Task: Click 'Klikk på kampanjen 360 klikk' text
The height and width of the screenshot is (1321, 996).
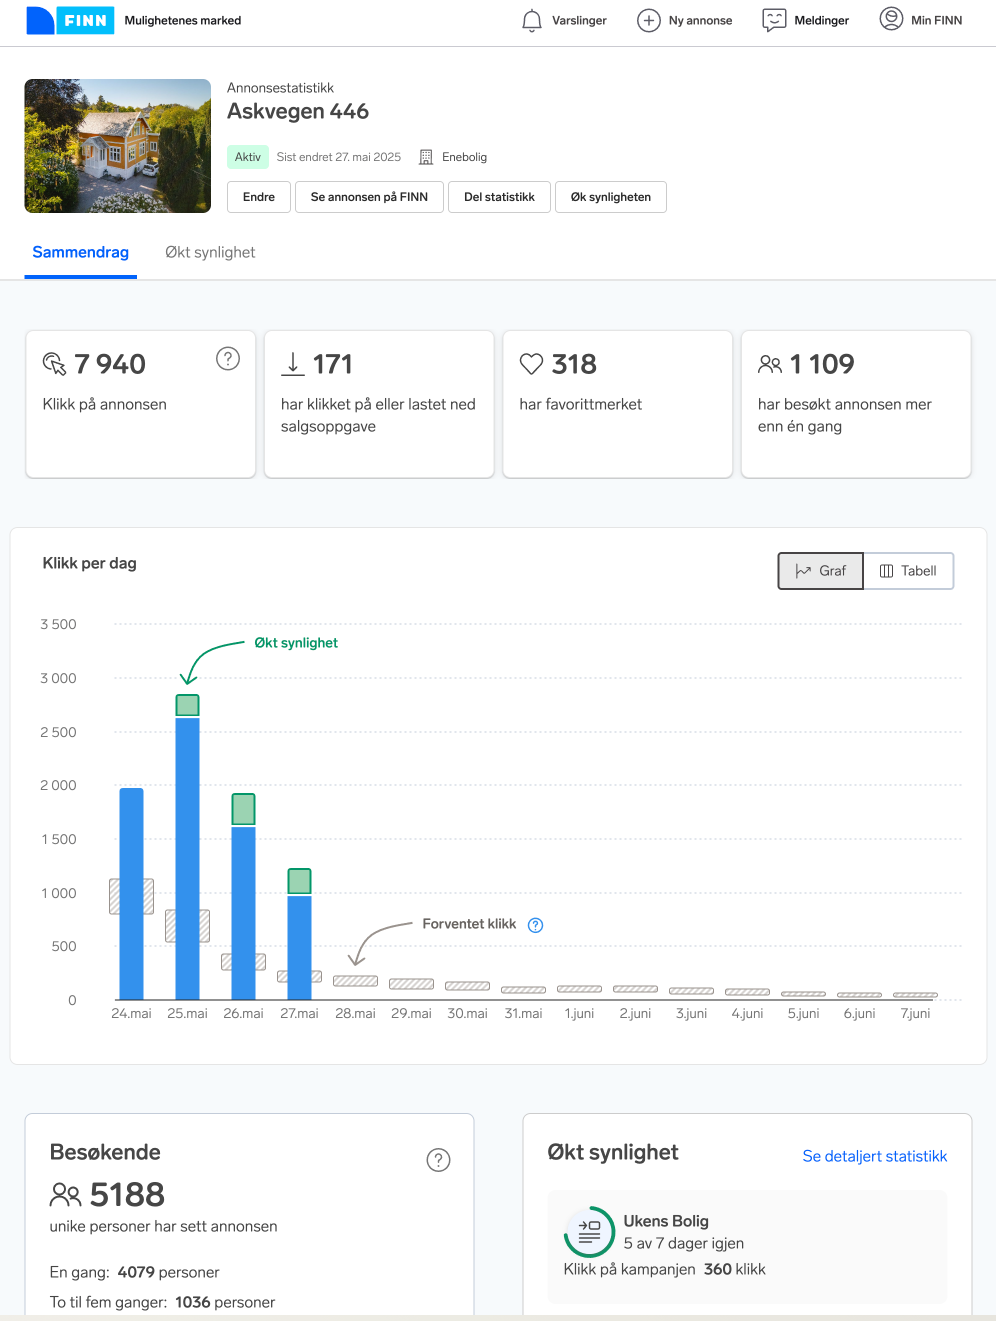Action: [665, 1269]
